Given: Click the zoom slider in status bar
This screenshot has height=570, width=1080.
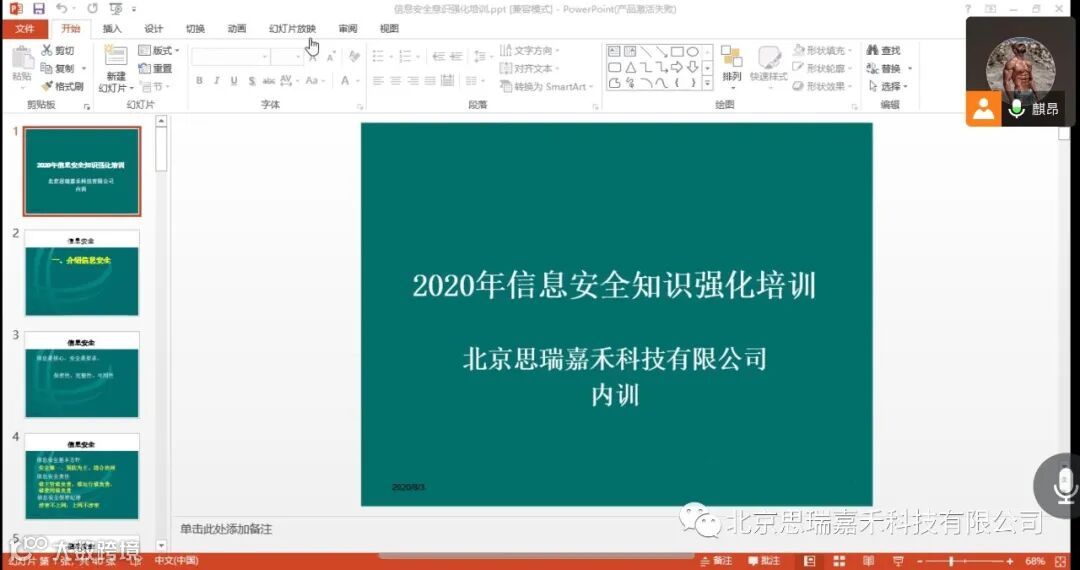Looking at the screenshot, I should pyautogui.click(x=964, y=562).
